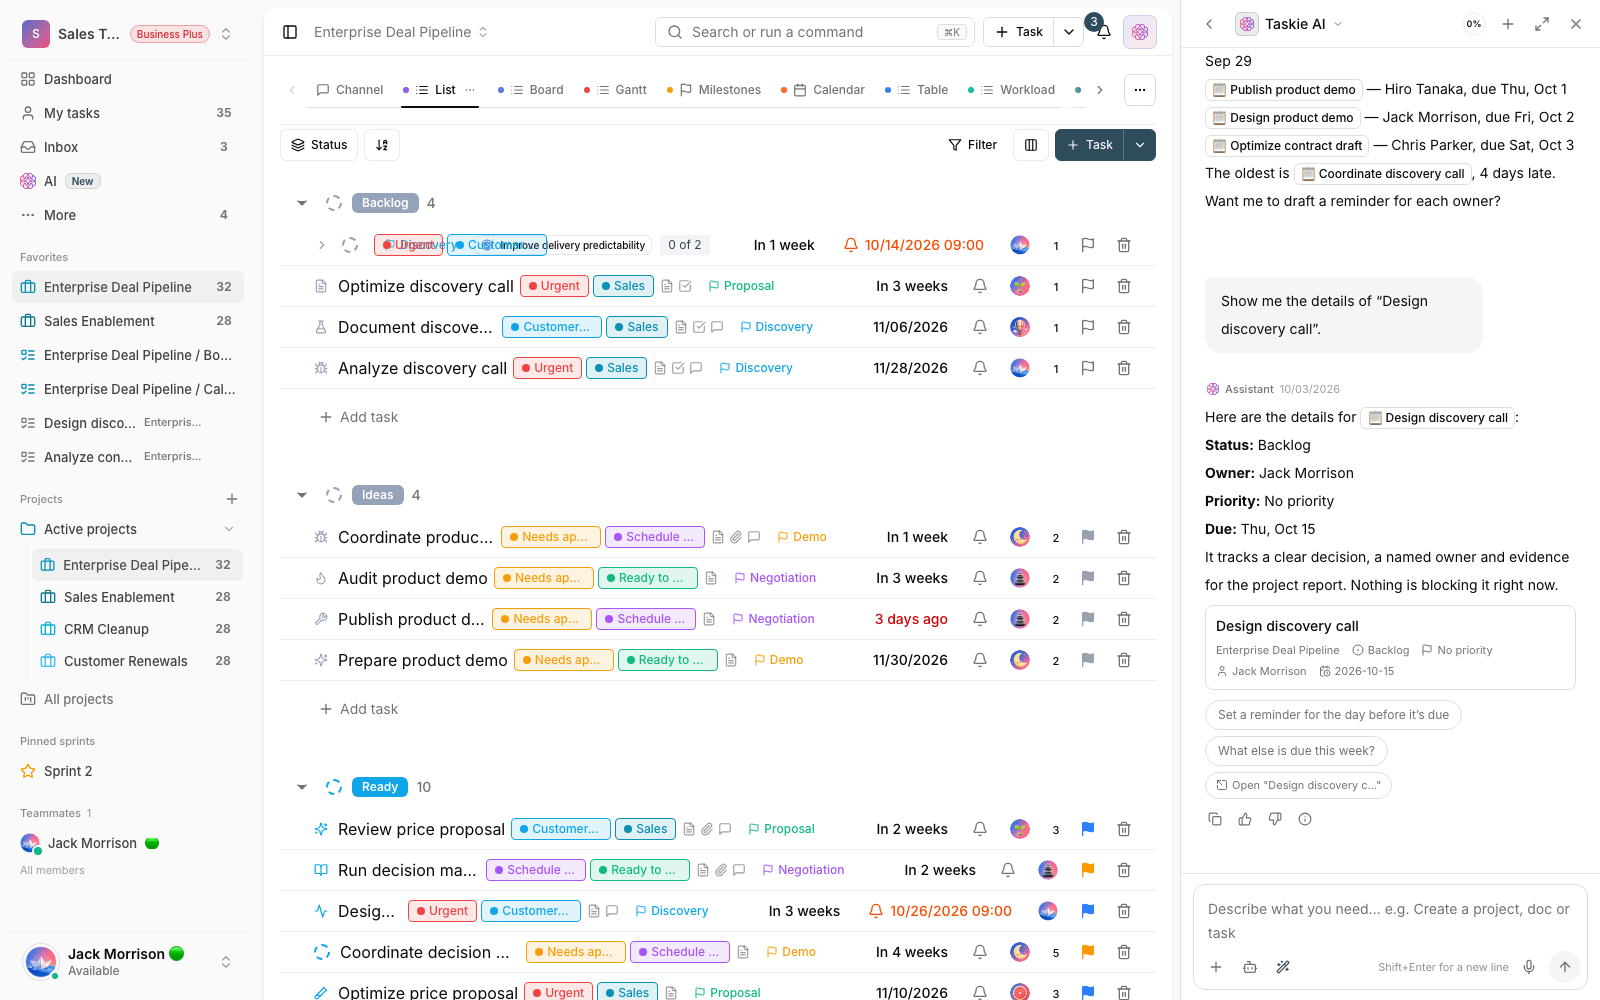Click the Search or run a command field
The height and width of the screenshot is (1000, 1600).
pos(815,32)
